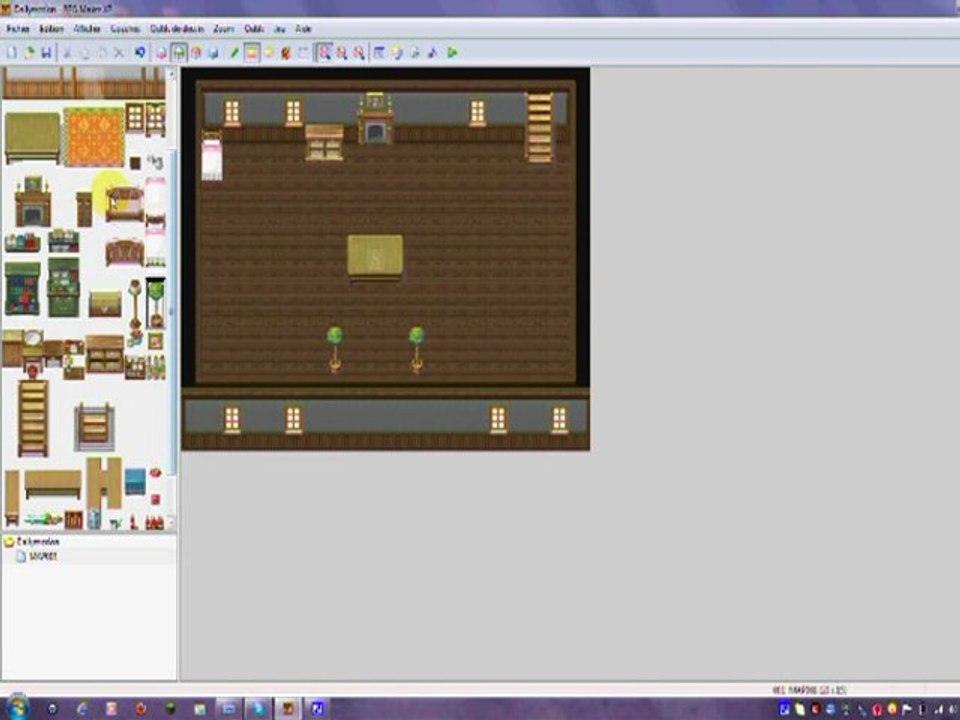This screenshot has height=720, width=960.
Task: Click the Copy toolbar icon
Action: coord(84,53)
